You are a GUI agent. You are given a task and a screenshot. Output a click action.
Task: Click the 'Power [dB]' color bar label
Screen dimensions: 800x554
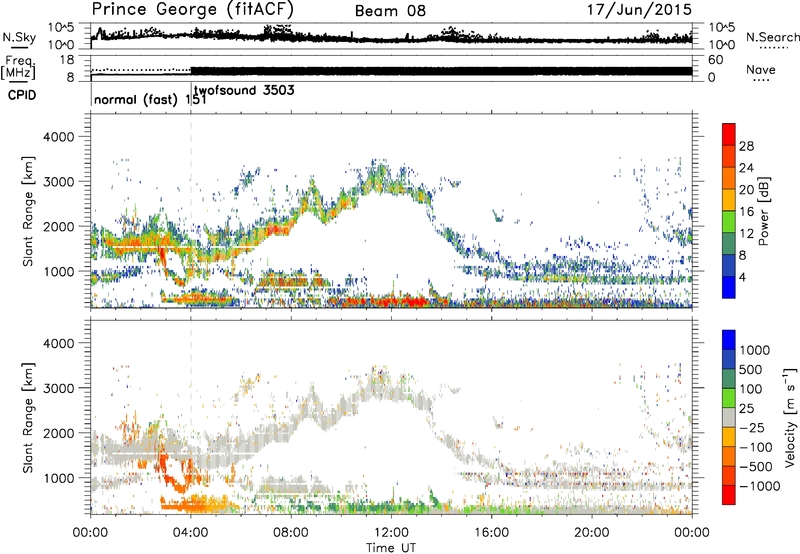coord(763,211)
